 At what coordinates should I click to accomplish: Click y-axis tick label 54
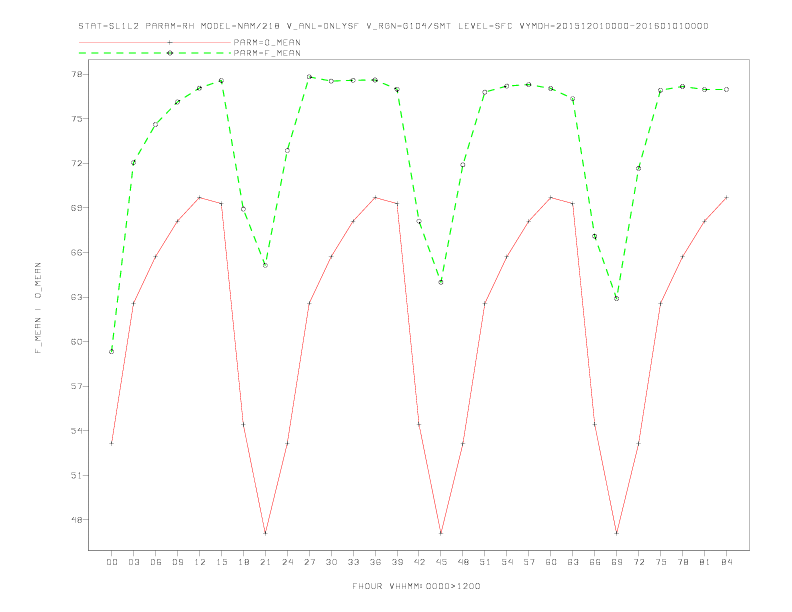click(76, 431)
